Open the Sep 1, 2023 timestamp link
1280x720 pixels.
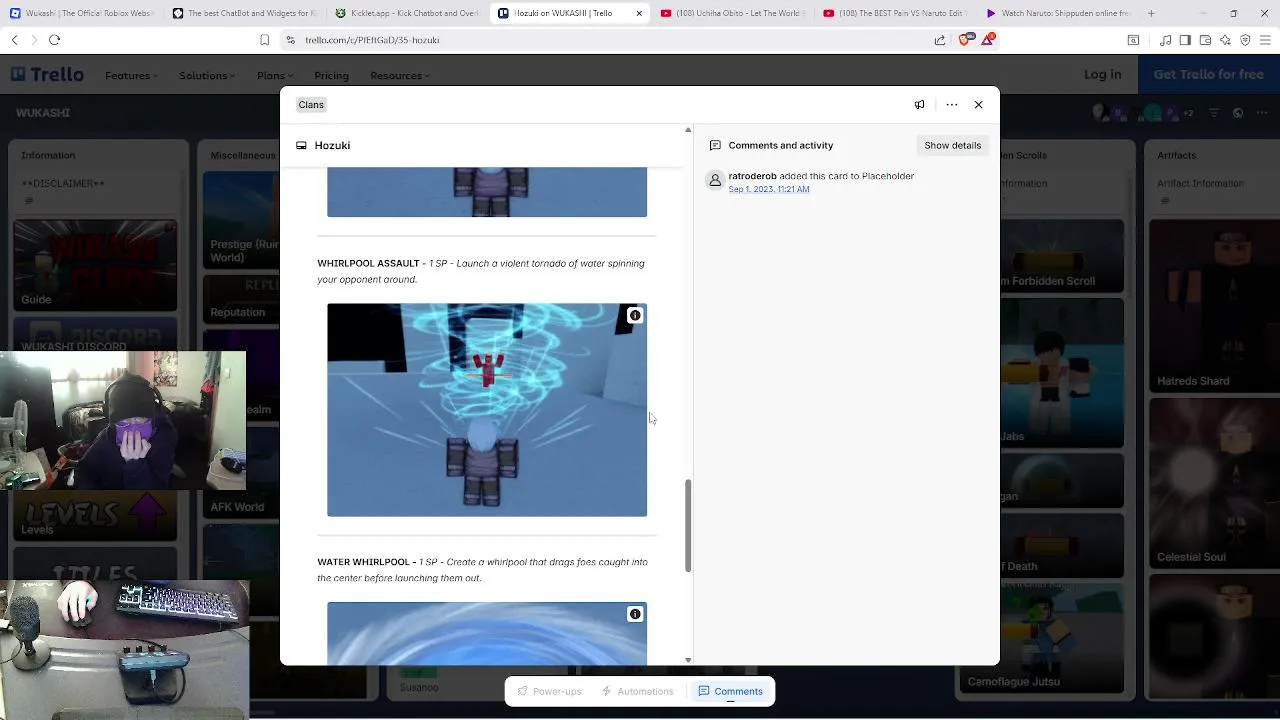(769, 189)
